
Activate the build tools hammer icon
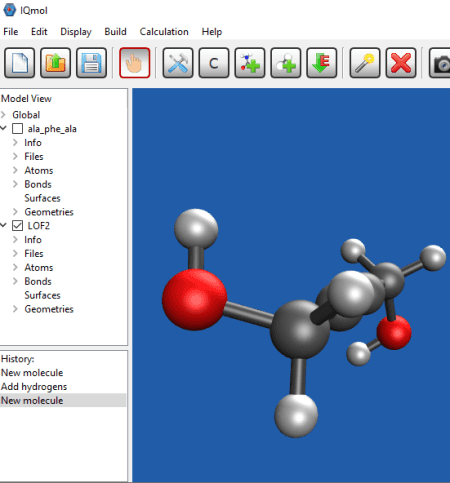pos(178,63)
